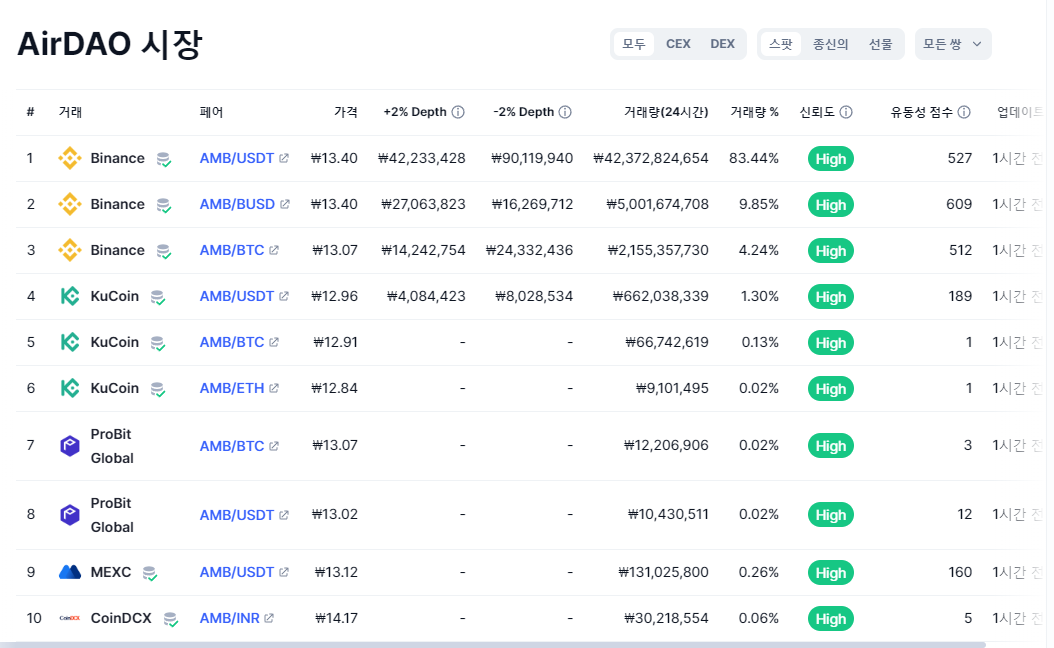Click Binance logo in AMB/BUSD row
1054x648 pixels.
pyautogui.click(x=70, y=204)
